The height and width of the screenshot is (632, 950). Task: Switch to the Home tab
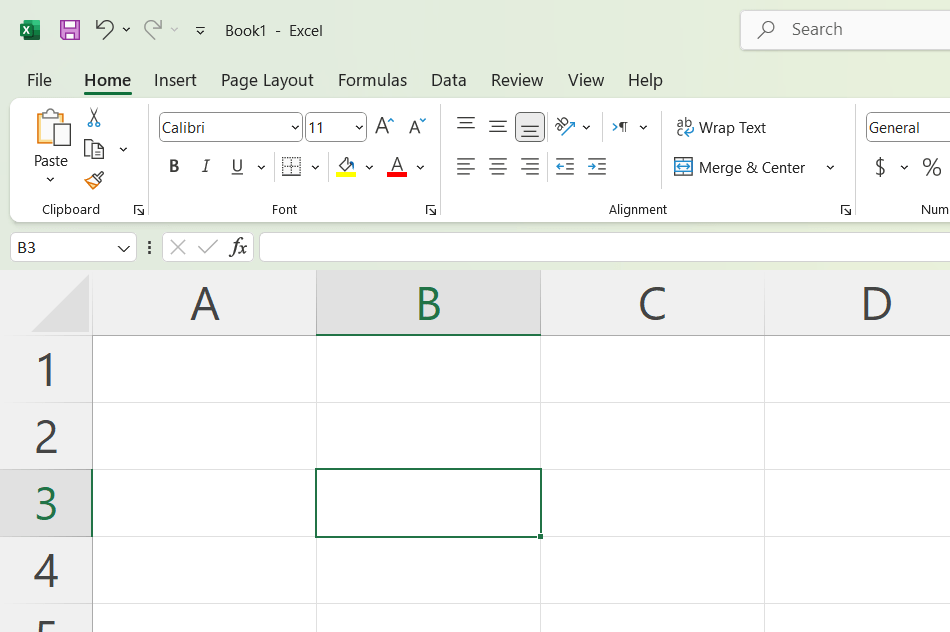click(x=107, y=80)
